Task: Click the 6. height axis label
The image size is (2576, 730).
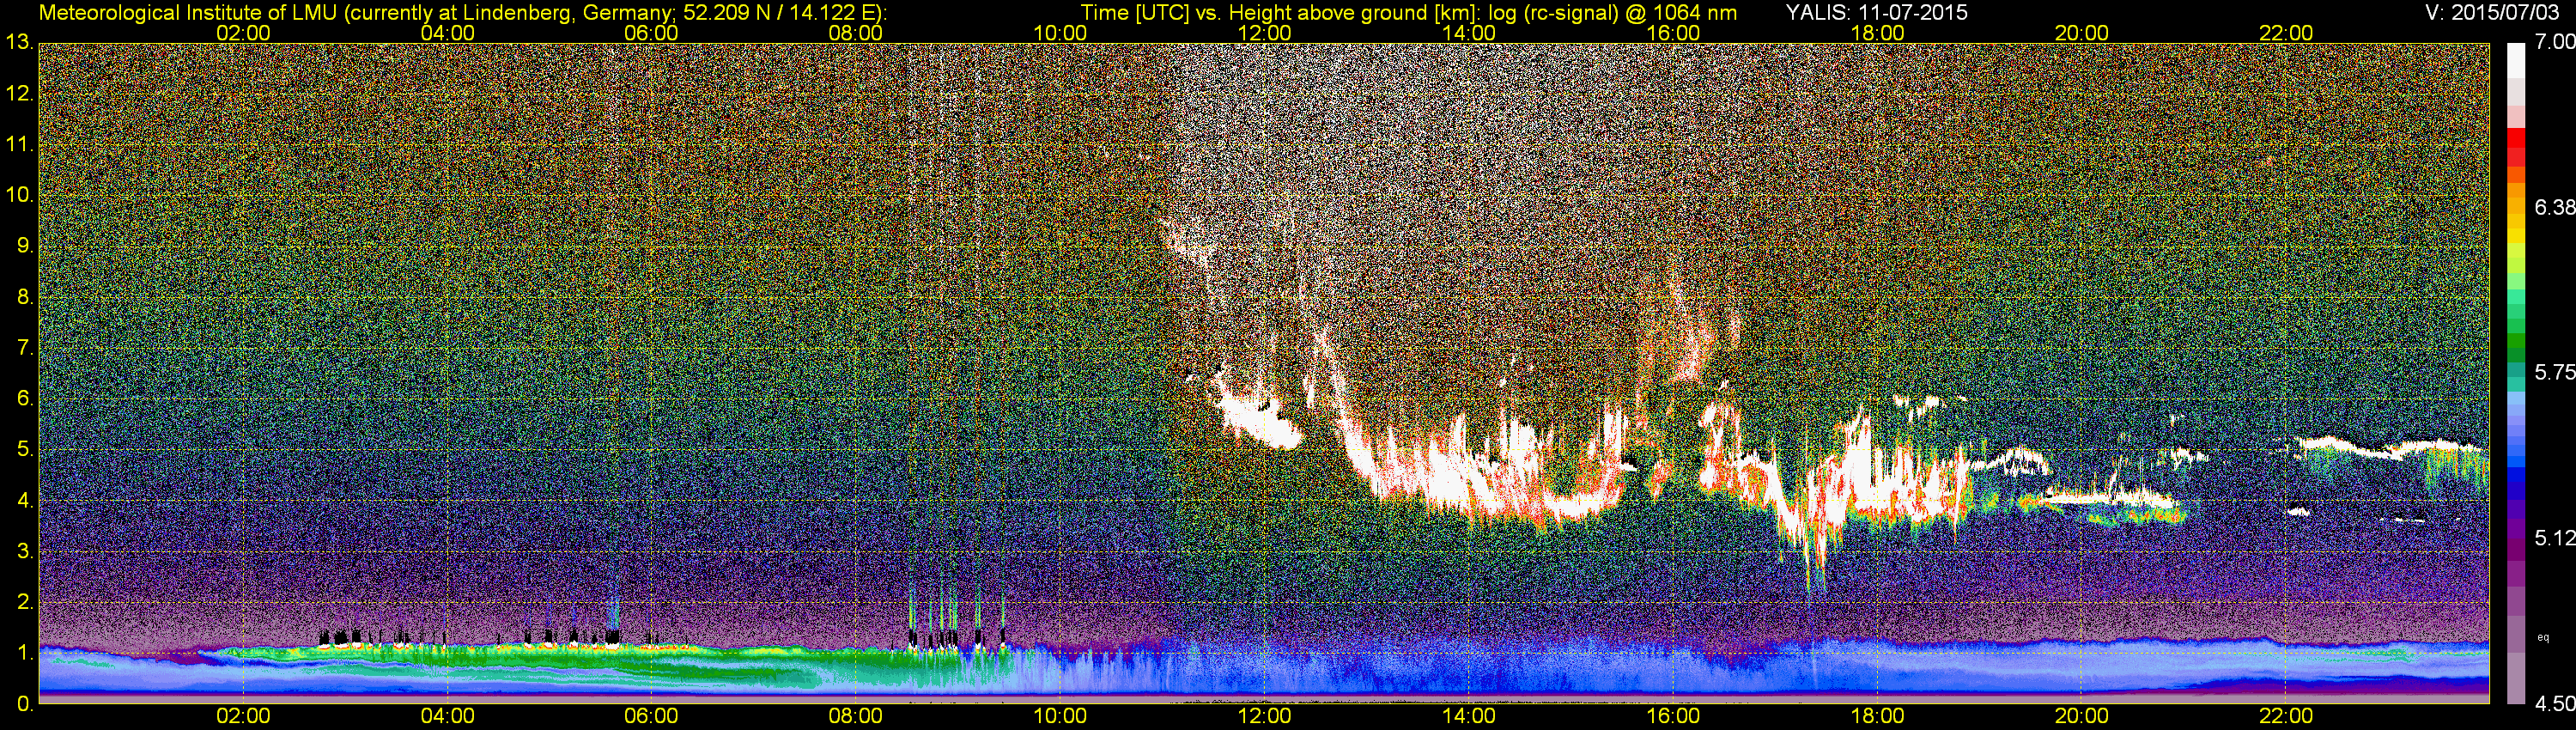Action: [x=25, y=399]
